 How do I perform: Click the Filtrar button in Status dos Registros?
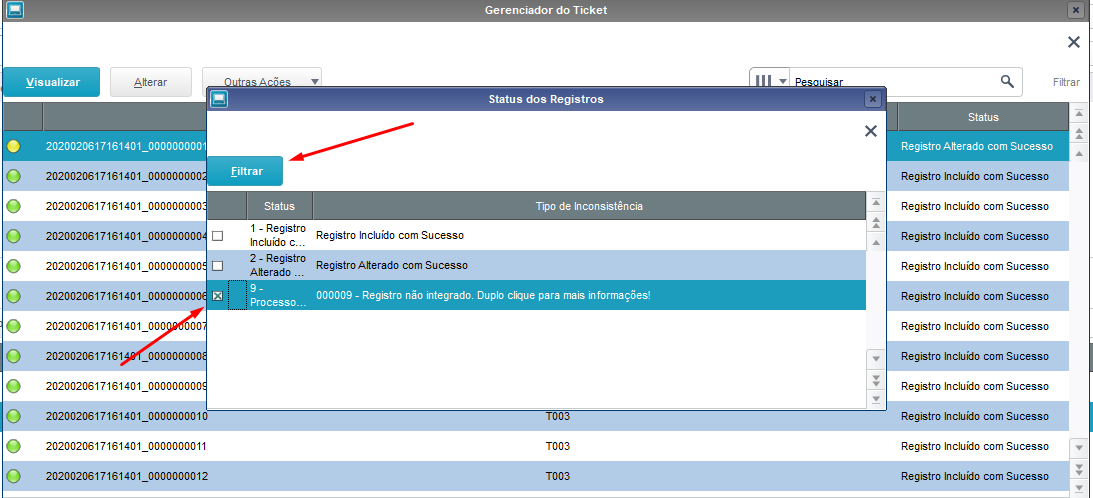click(245, 171)
